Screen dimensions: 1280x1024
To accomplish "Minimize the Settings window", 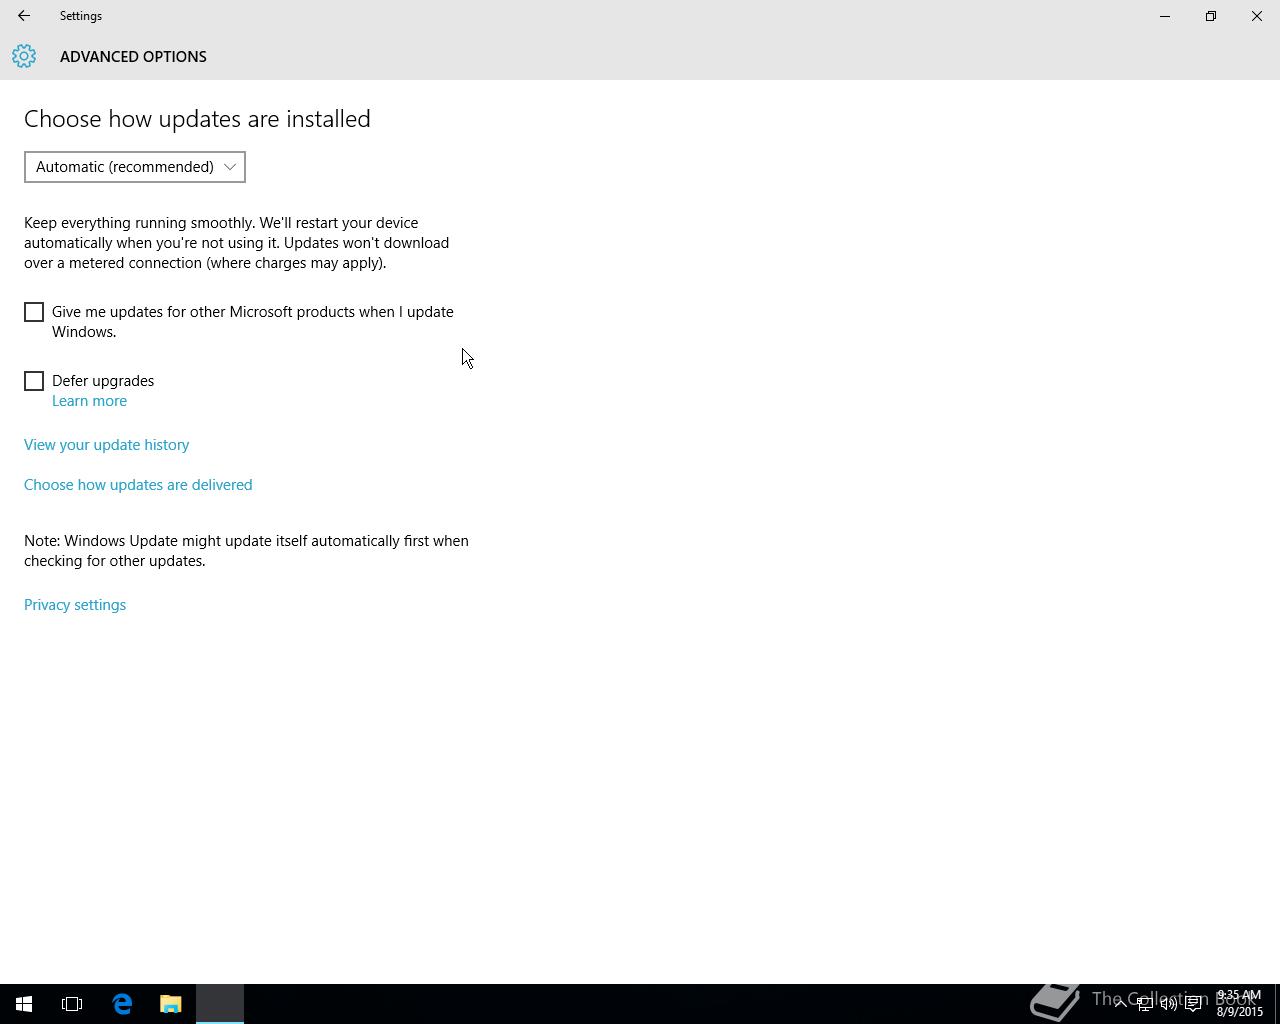I will click(1165, 16).
